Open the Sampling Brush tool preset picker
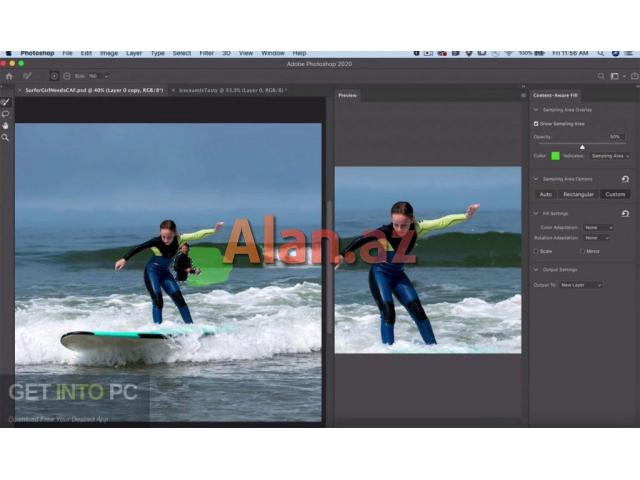640x480 pixels. 27,76
